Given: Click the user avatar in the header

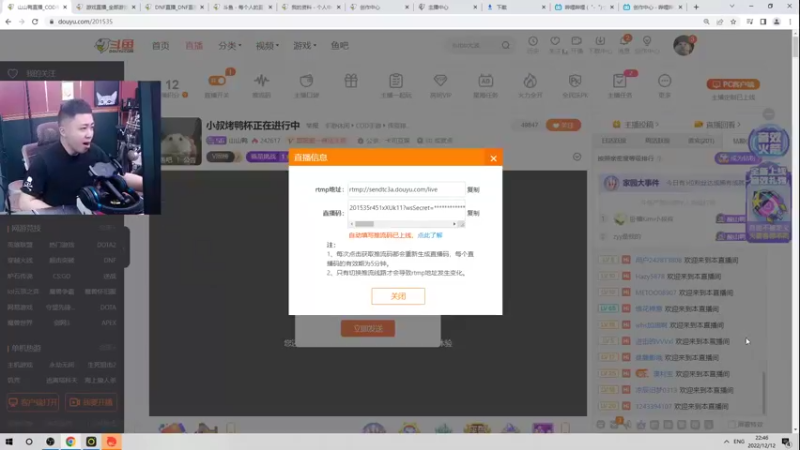Looking at the screenshot, I should click(x=683, y=45).
